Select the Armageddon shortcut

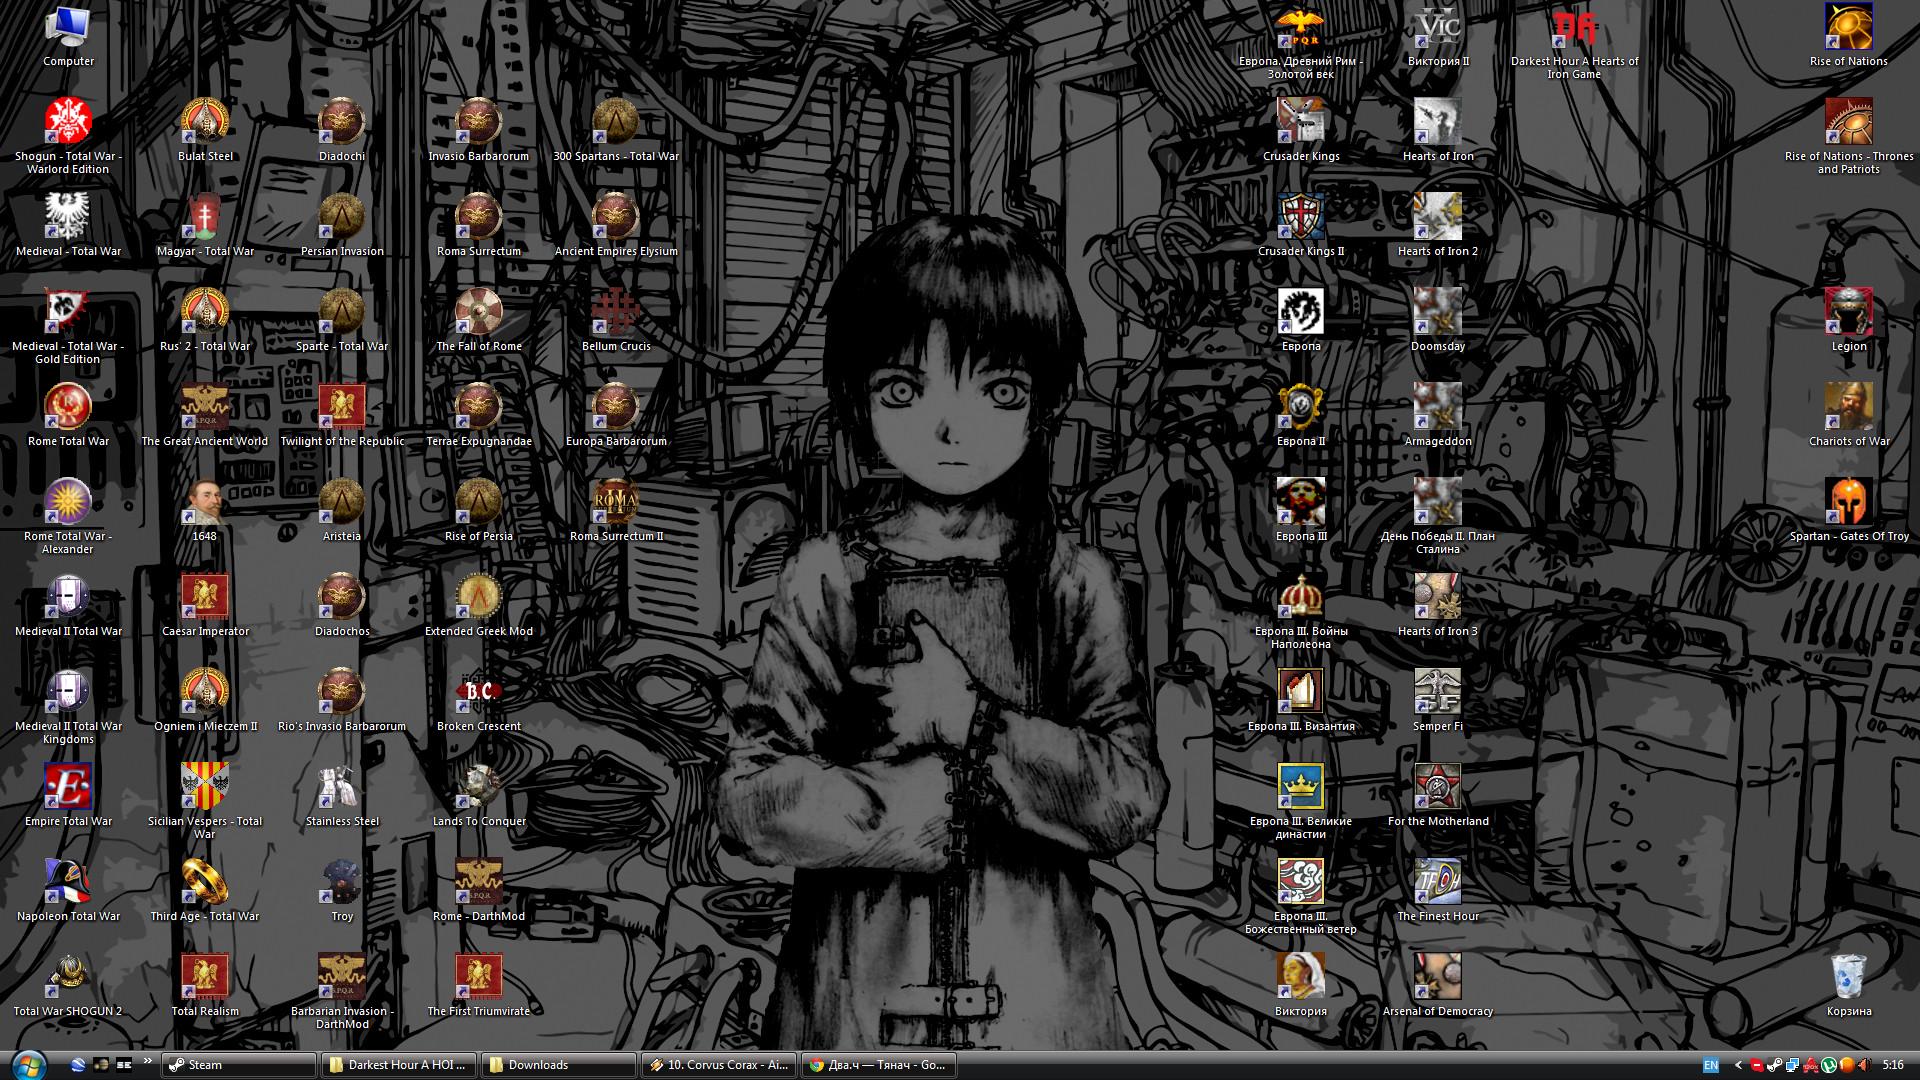click(1438, 415)
